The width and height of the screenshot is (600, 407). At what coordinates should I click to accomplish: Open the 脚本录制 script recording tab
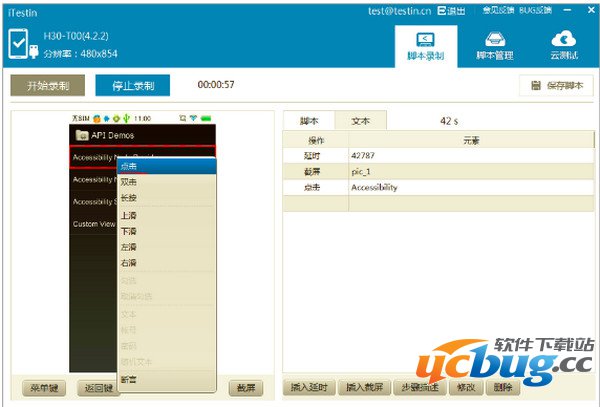[x=425, y=44]
